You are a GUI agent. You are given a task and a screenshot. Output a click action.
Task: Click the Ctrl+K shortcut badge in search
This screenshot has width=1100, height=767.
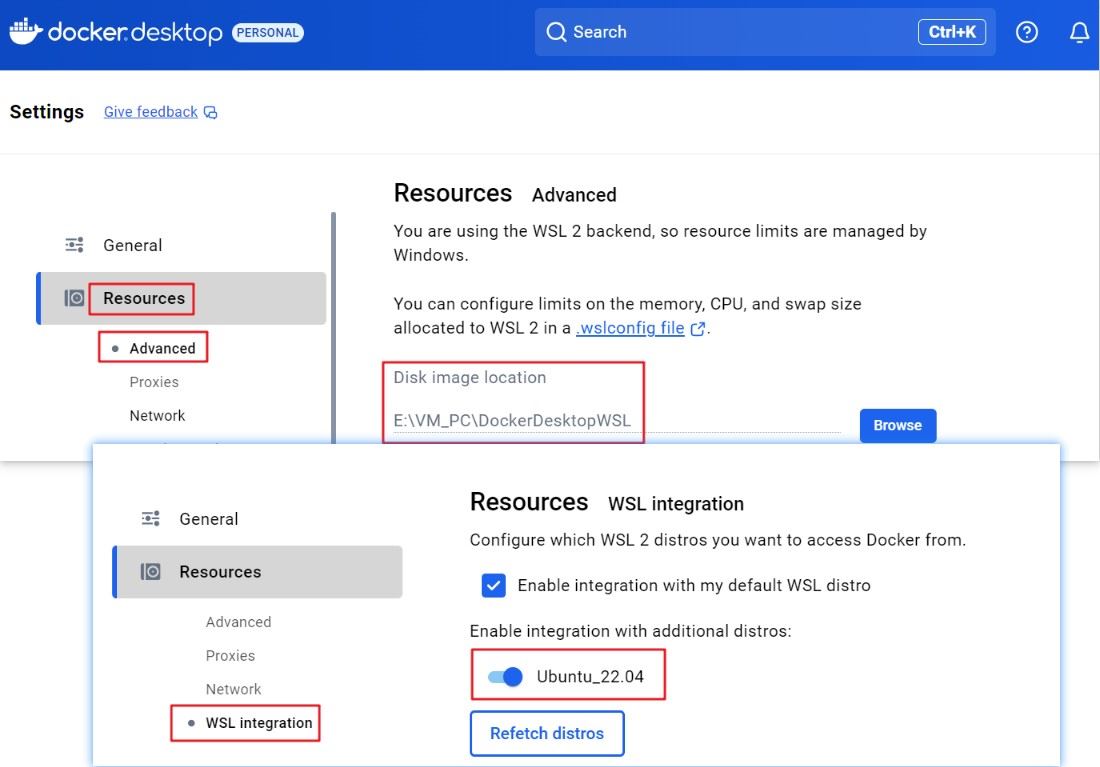point(951,32)
